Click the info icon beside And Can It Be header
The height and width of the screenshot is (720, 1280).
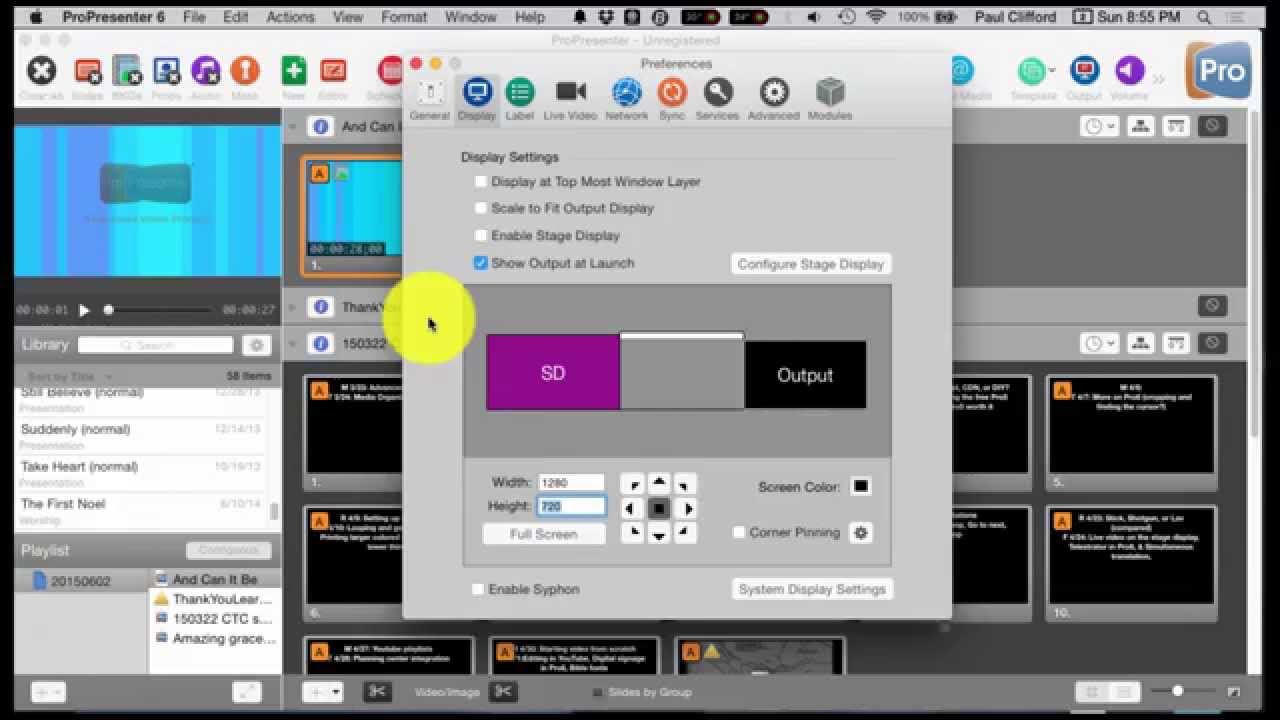[321, 127]
